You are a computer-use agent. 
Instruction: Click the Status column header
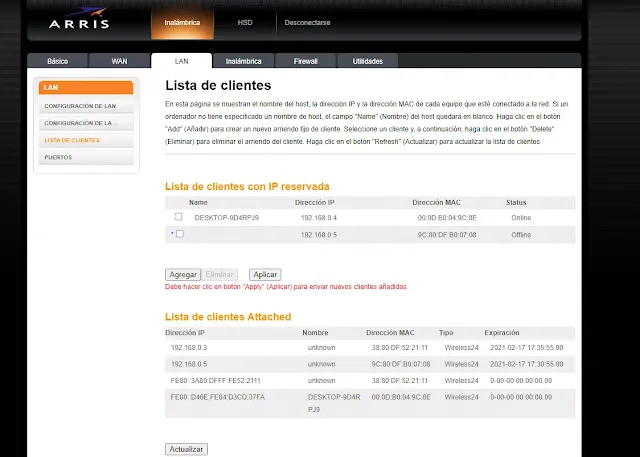point(516,203)
